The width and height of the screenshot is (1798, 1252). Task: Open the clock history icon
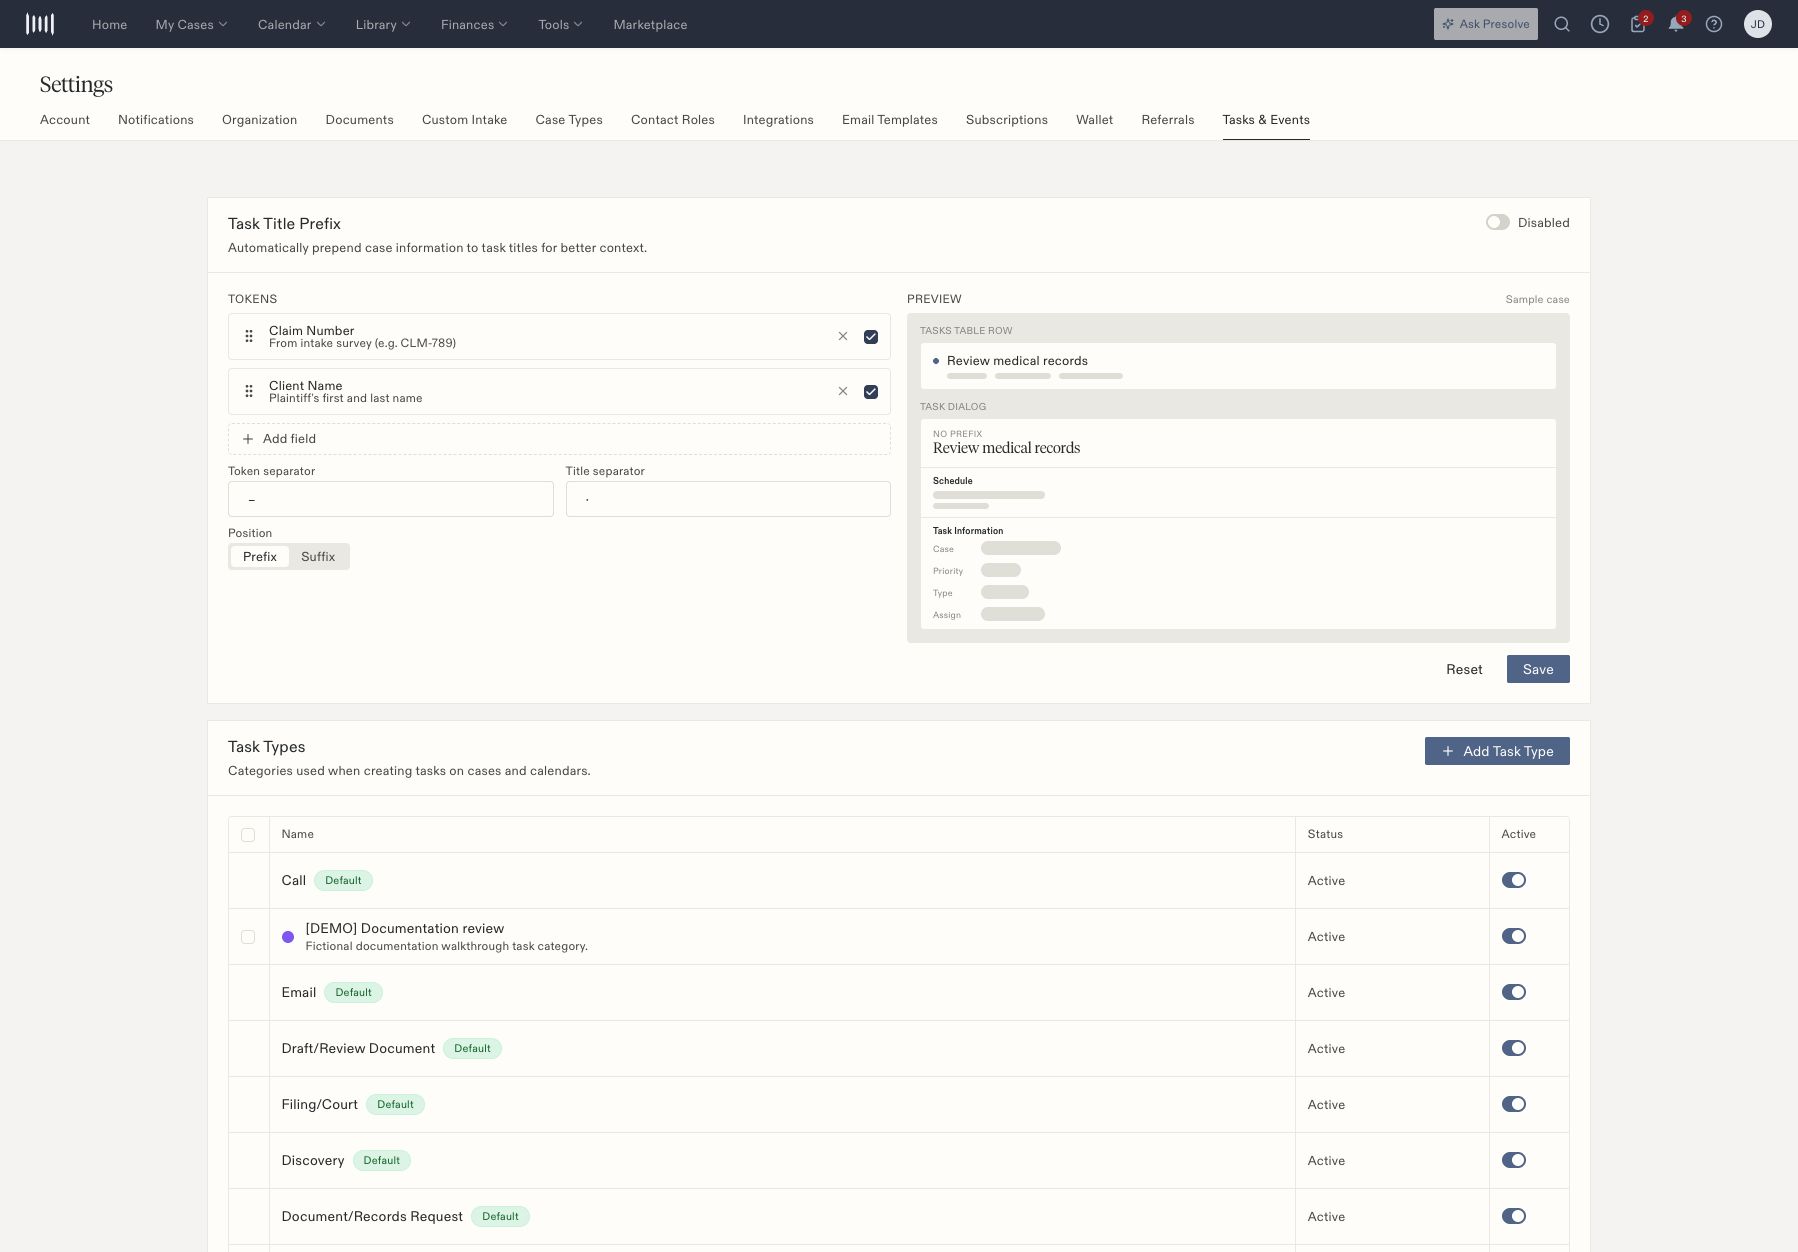(1600, 24)
